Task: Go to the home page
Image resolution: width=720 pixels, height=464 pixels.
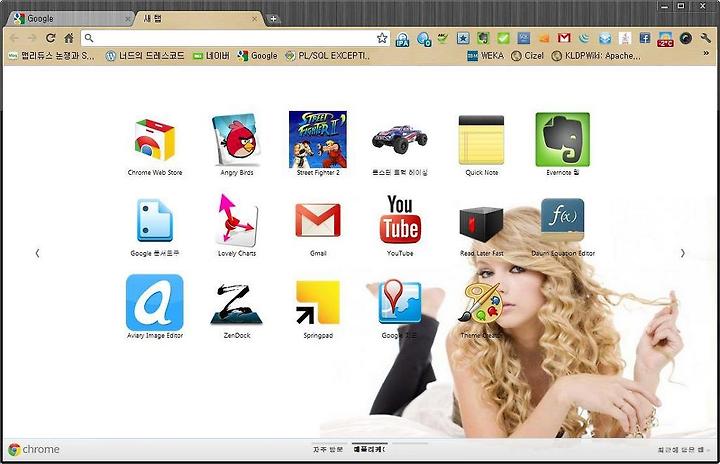Action: click(x=69, y=38)
